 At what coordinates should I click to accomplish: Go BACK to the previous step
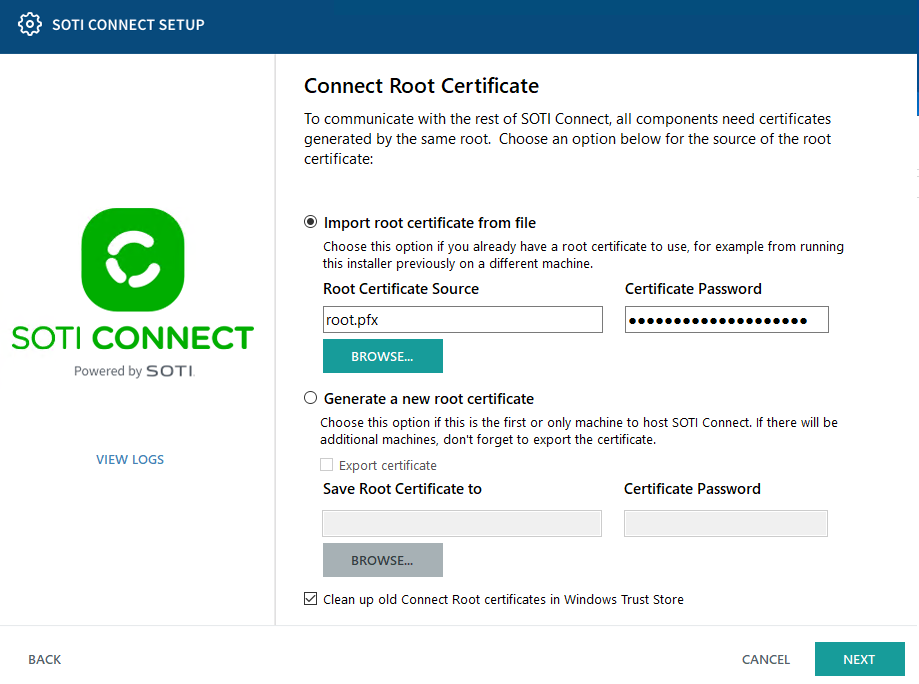pyautogui.click(x=44, y=659)
